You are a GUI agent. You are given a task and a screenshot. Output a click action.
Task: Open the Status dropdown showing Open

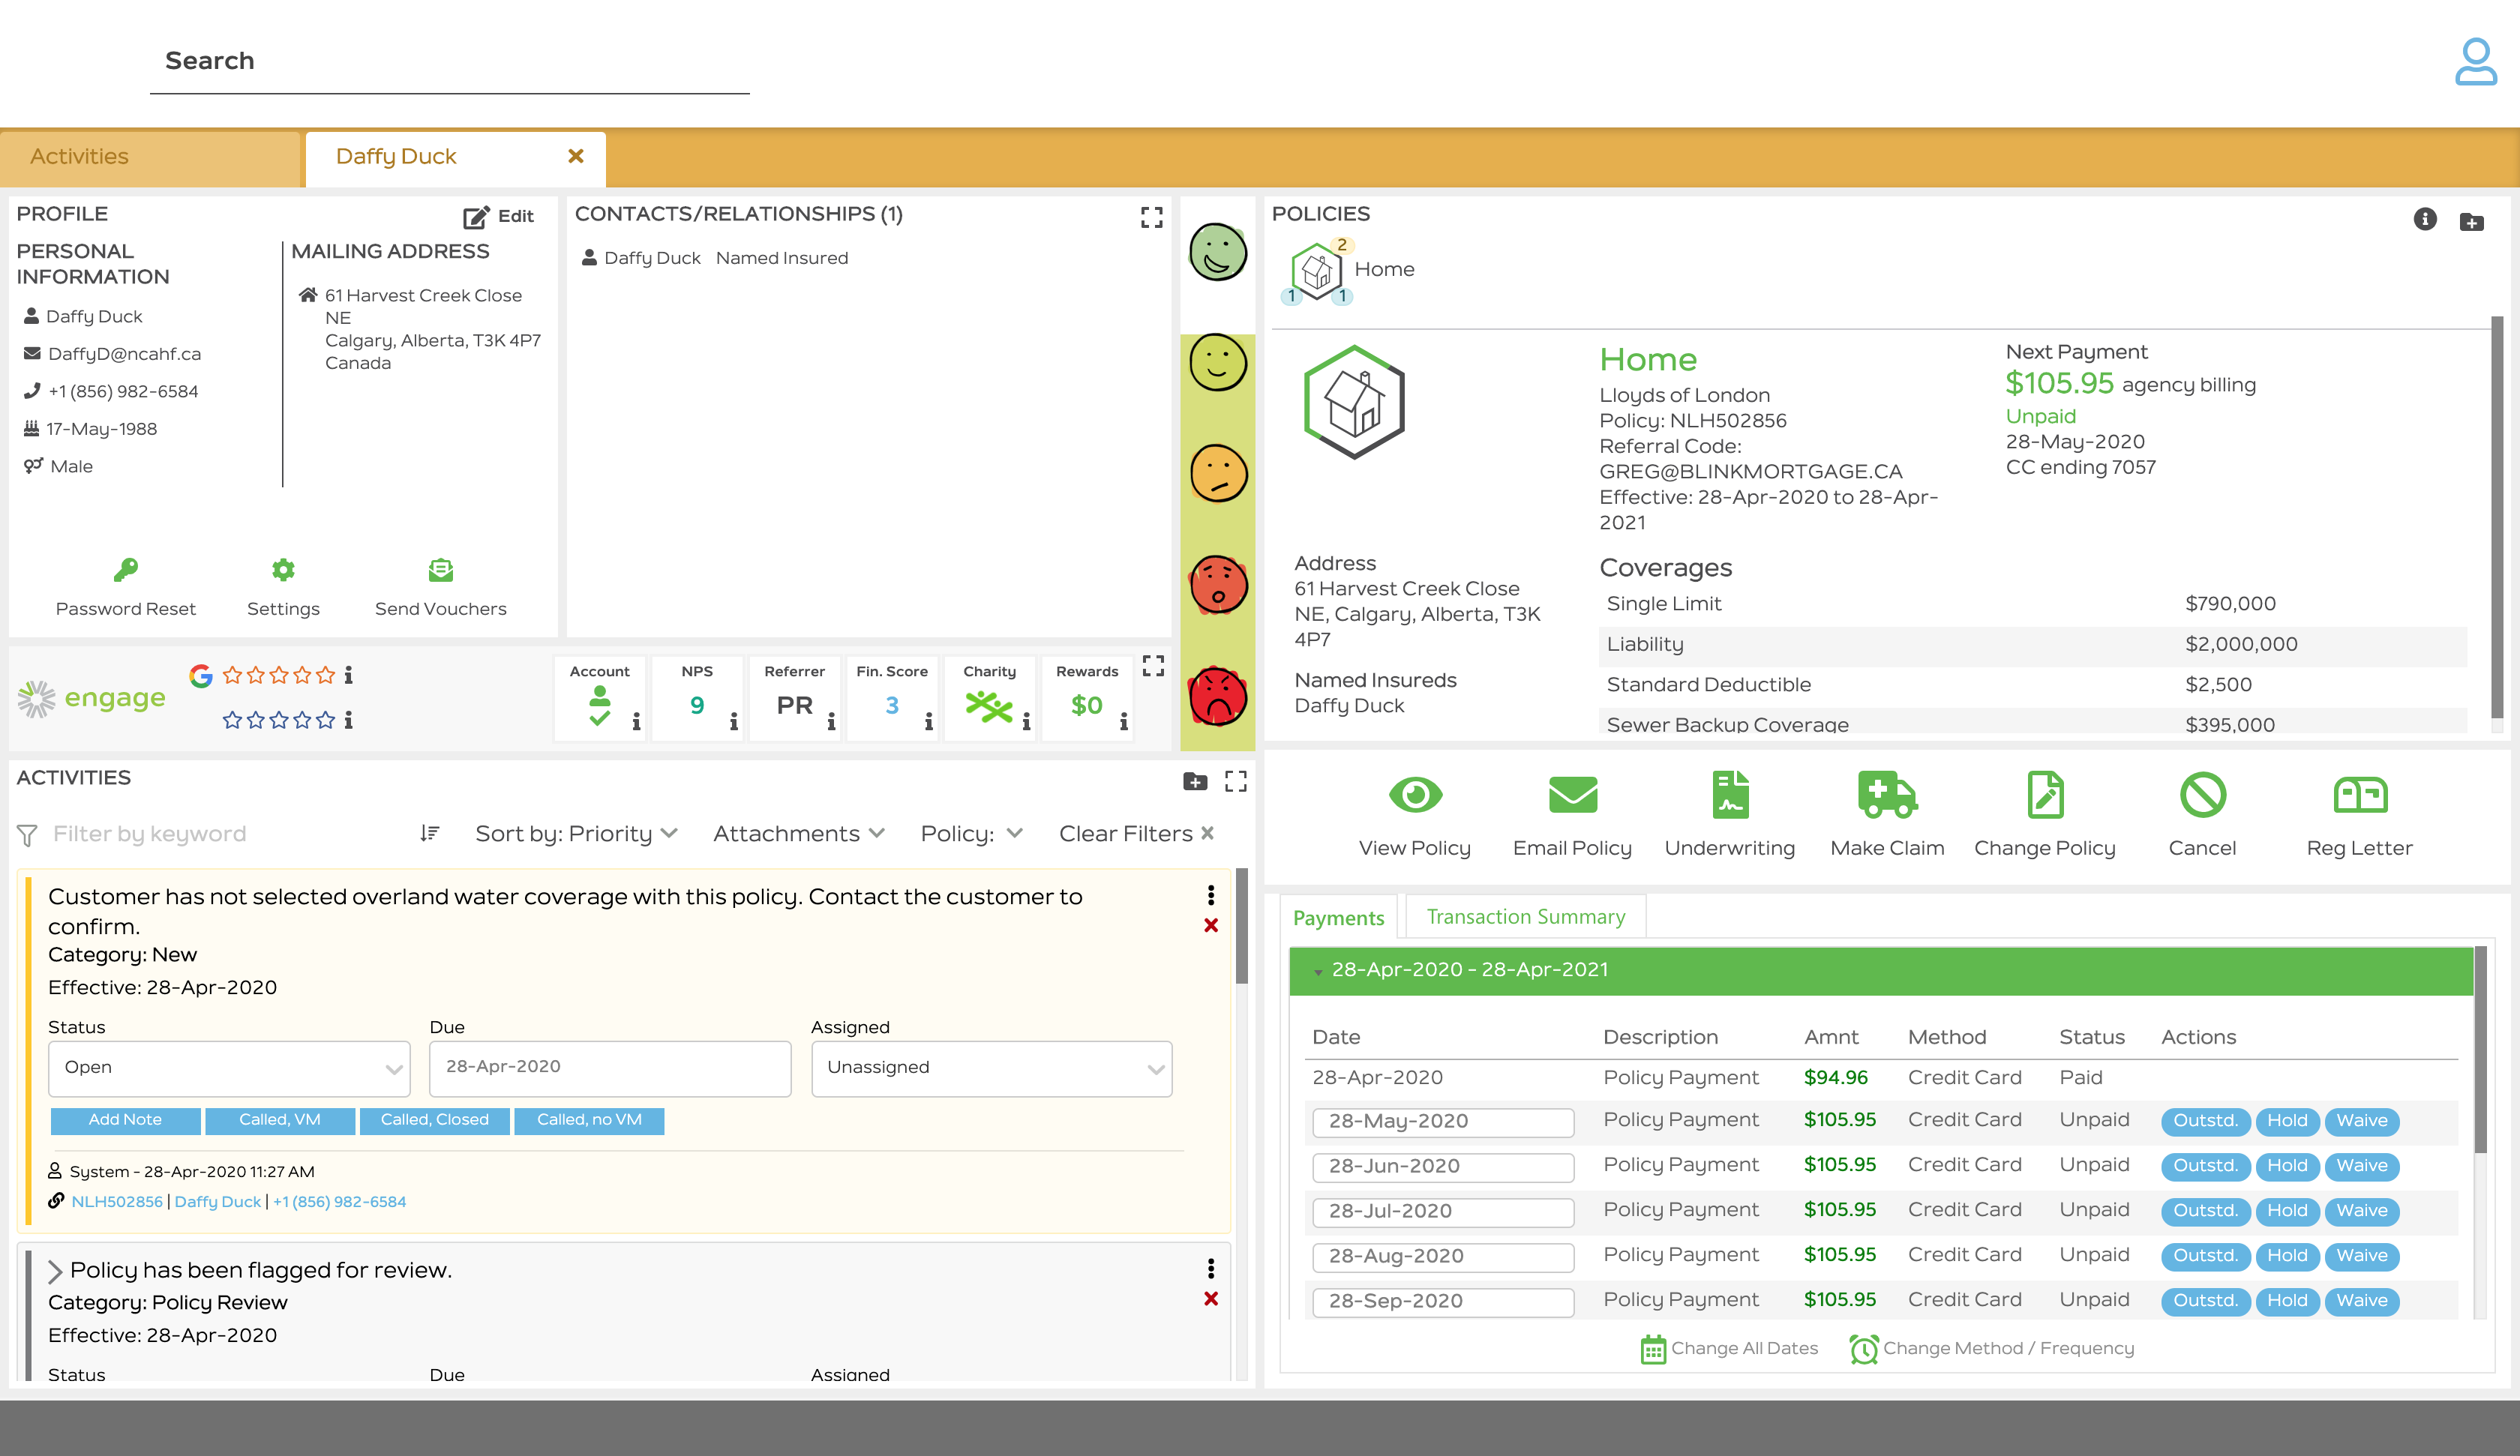click(x=229, y=1068)
